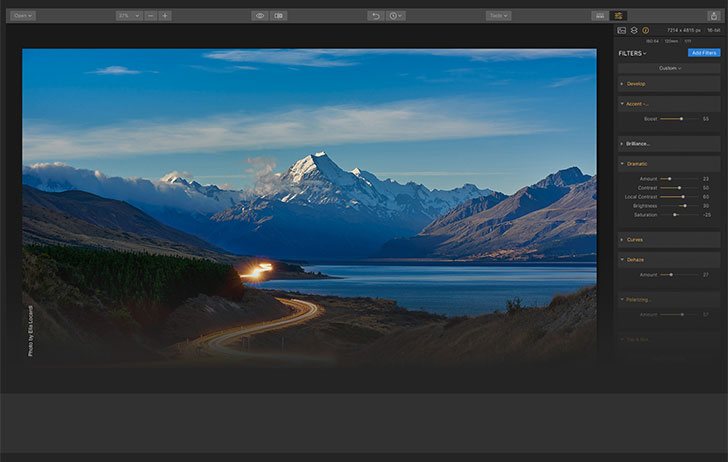This screenshot has height=462, width=728.
Task: Zoom out with the minus button
Action: tap(150, 16)
